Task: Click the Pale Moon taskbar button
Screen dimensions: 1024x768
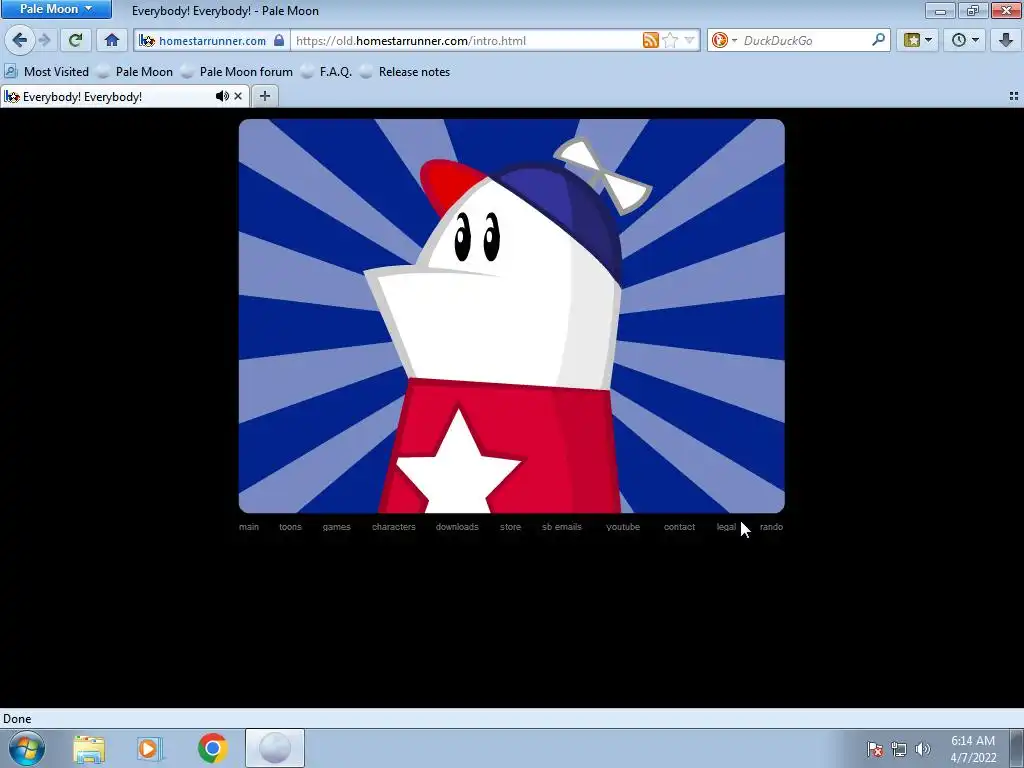Action: pyautogui.click(x=275, y=748)
